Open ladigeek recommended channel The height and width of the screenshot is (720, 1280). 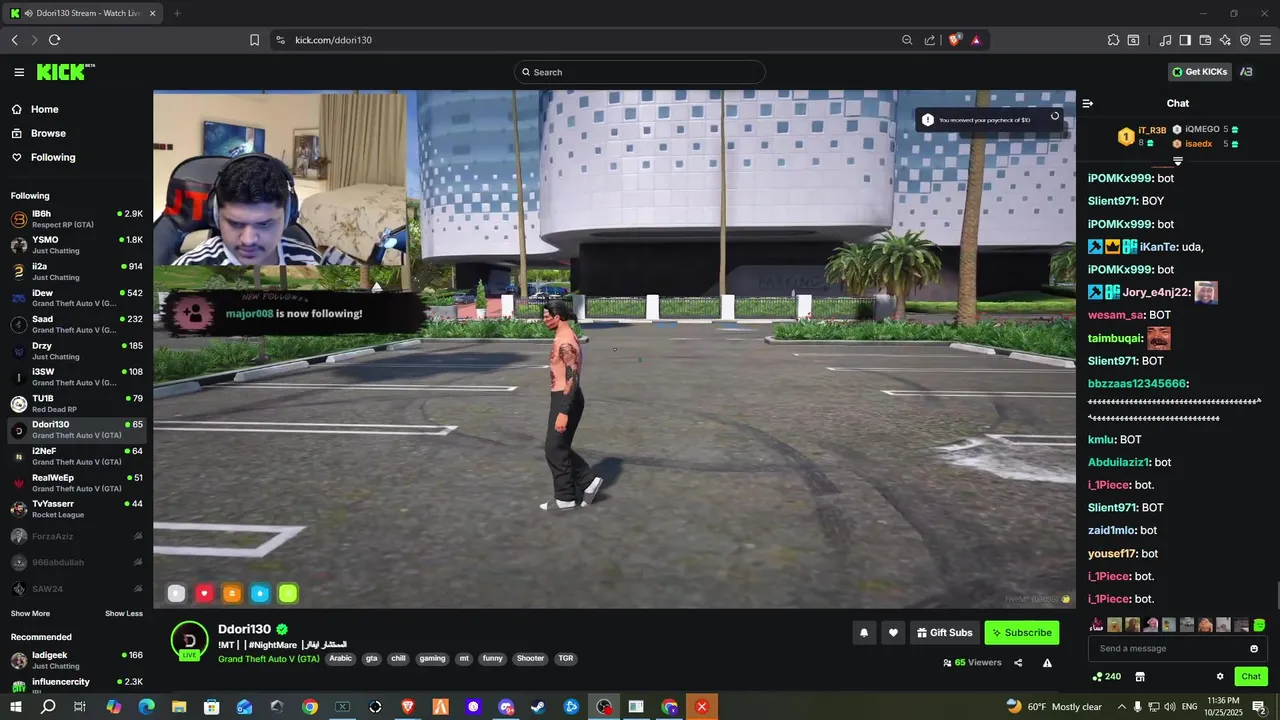click(76, 660)
